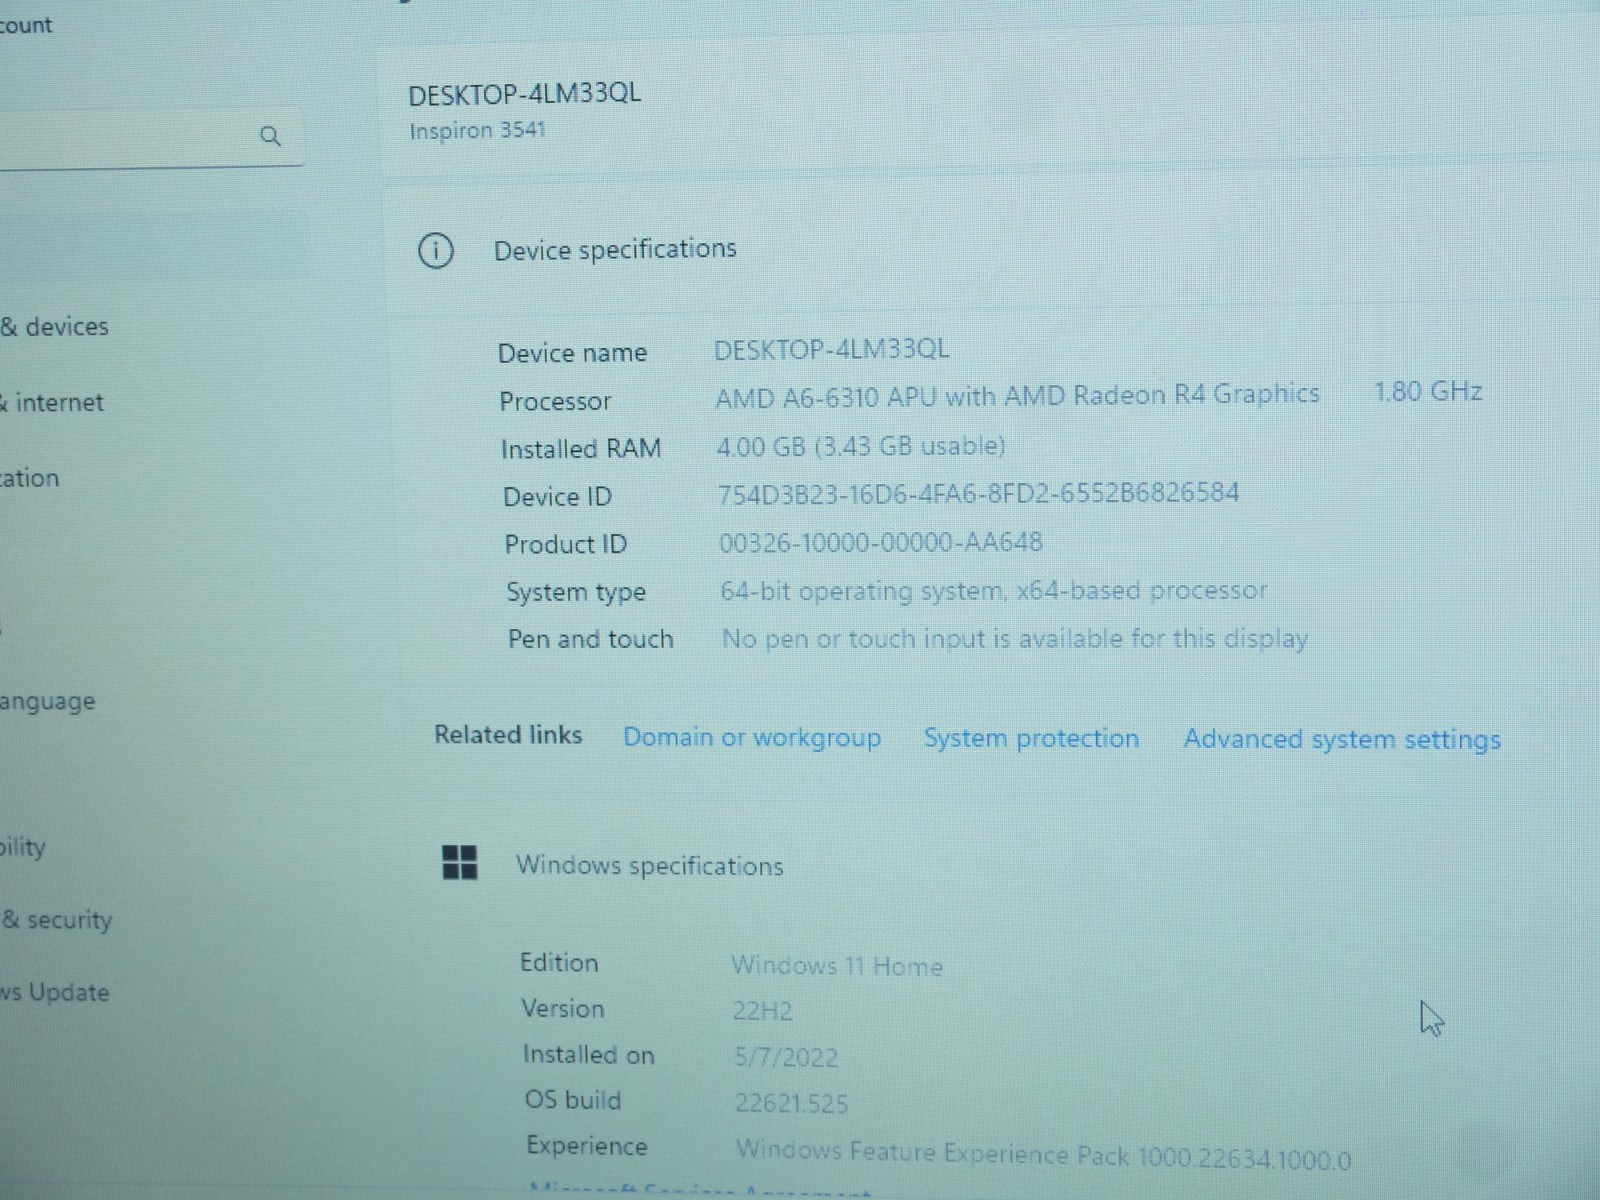Image resolution: width=1600 pixels, height=1200 pixels.
Task: Click the 'OS build' label
Action: [573, 1100]
